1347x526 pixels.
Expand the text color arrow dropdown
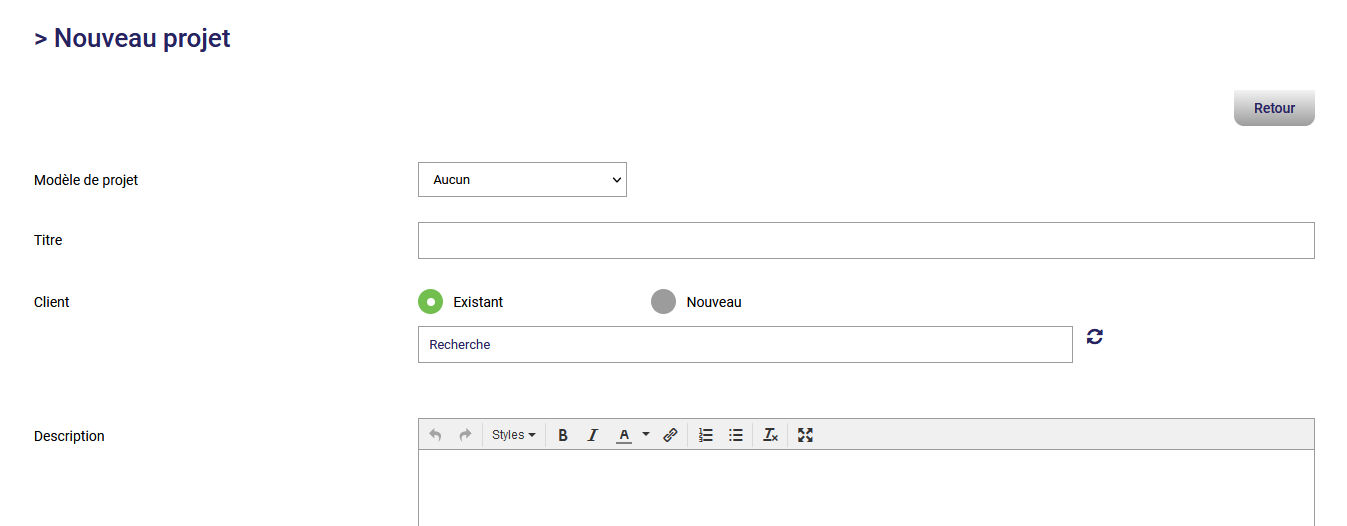click(x=646, y=435)
